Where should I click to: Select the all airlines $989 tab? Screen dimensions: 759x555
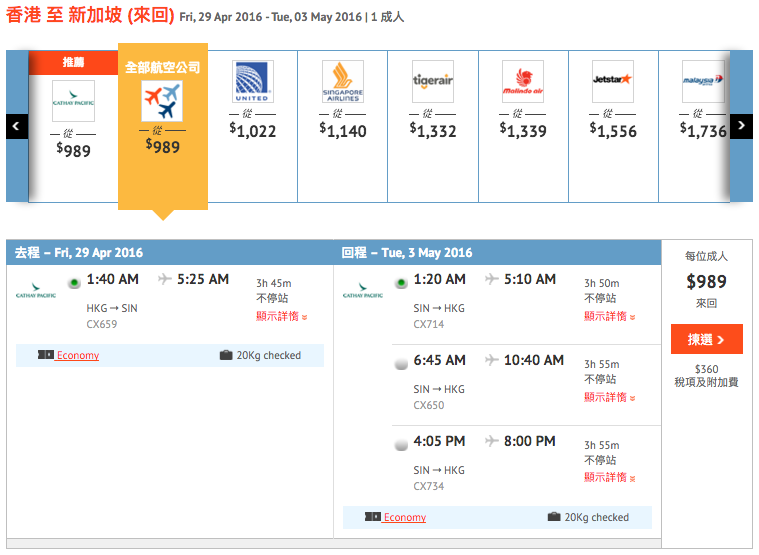163,127
